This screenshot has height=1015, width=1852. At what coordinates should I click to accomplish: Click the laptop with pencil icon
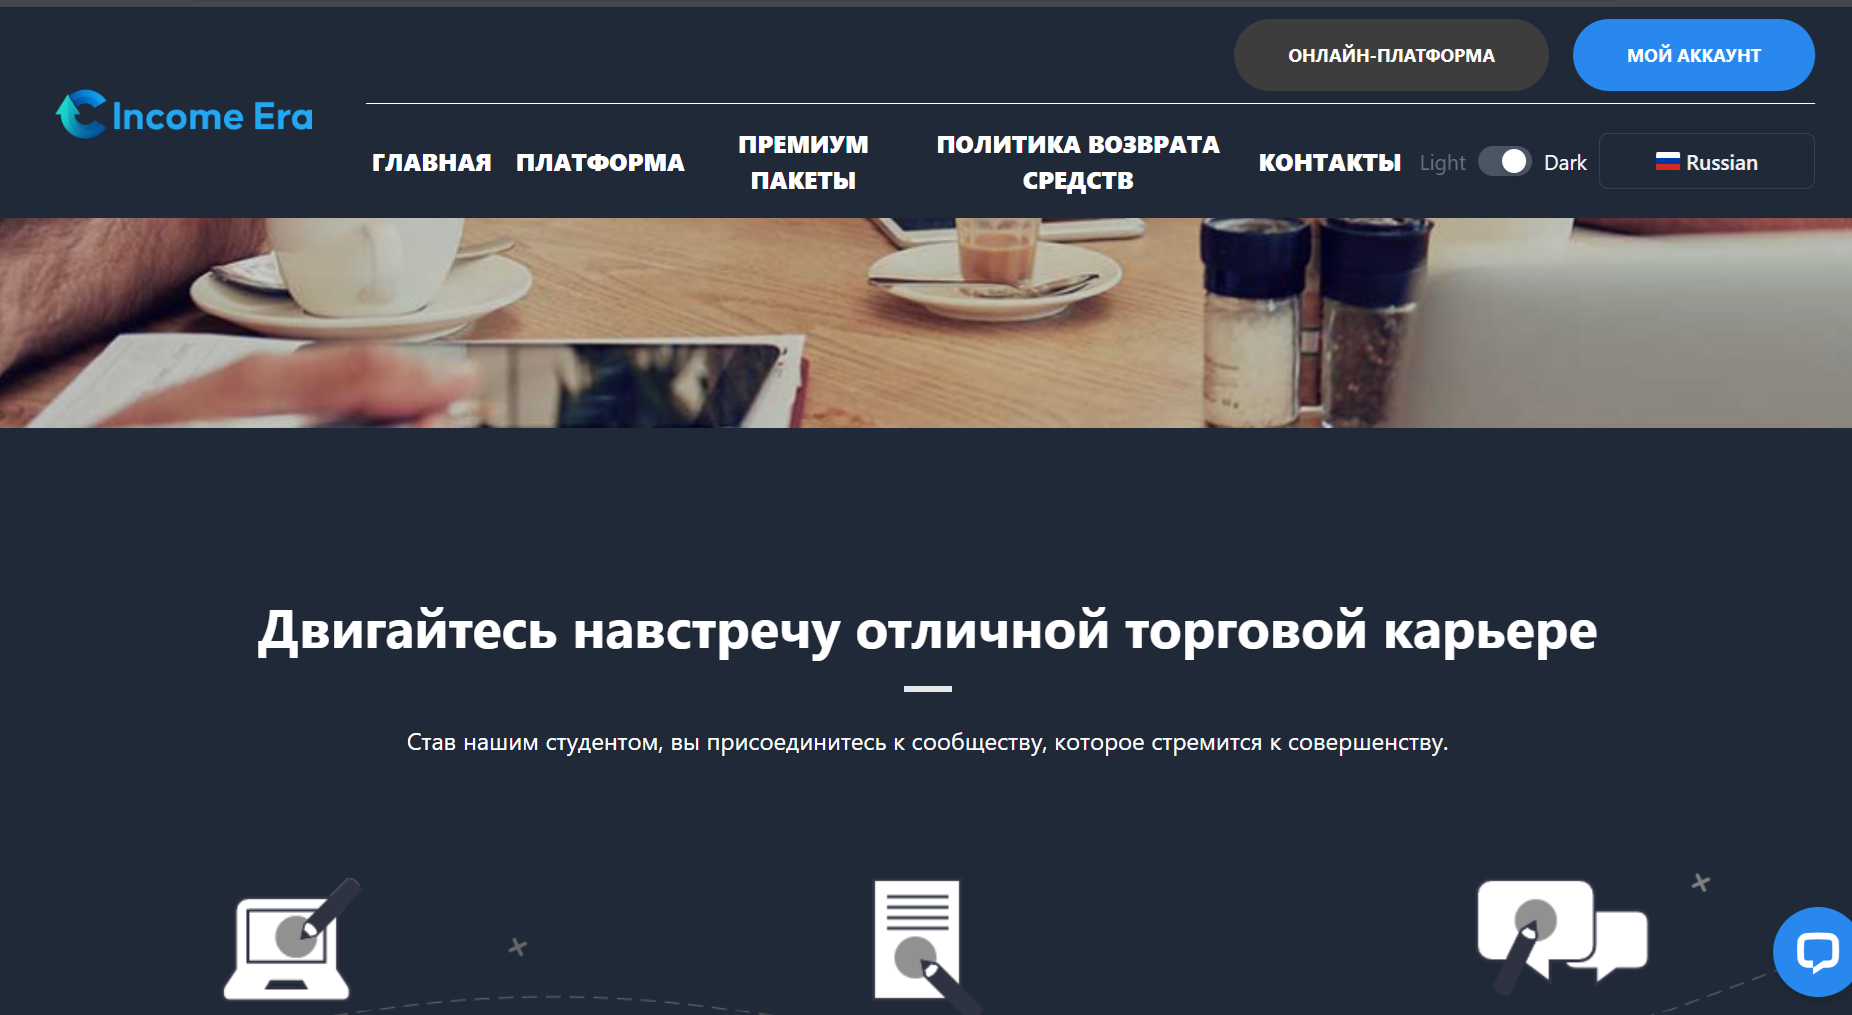coord(290,939)
